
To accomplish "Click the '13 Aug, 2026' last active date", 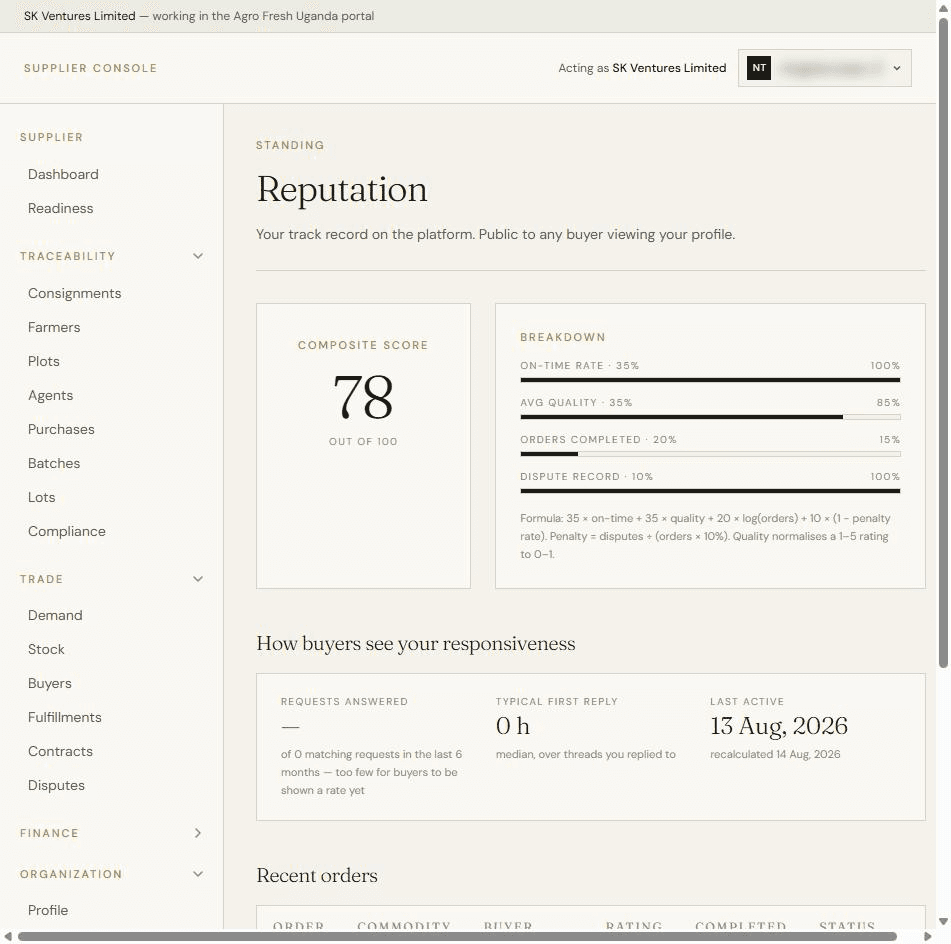I will [x=779, y=726].
